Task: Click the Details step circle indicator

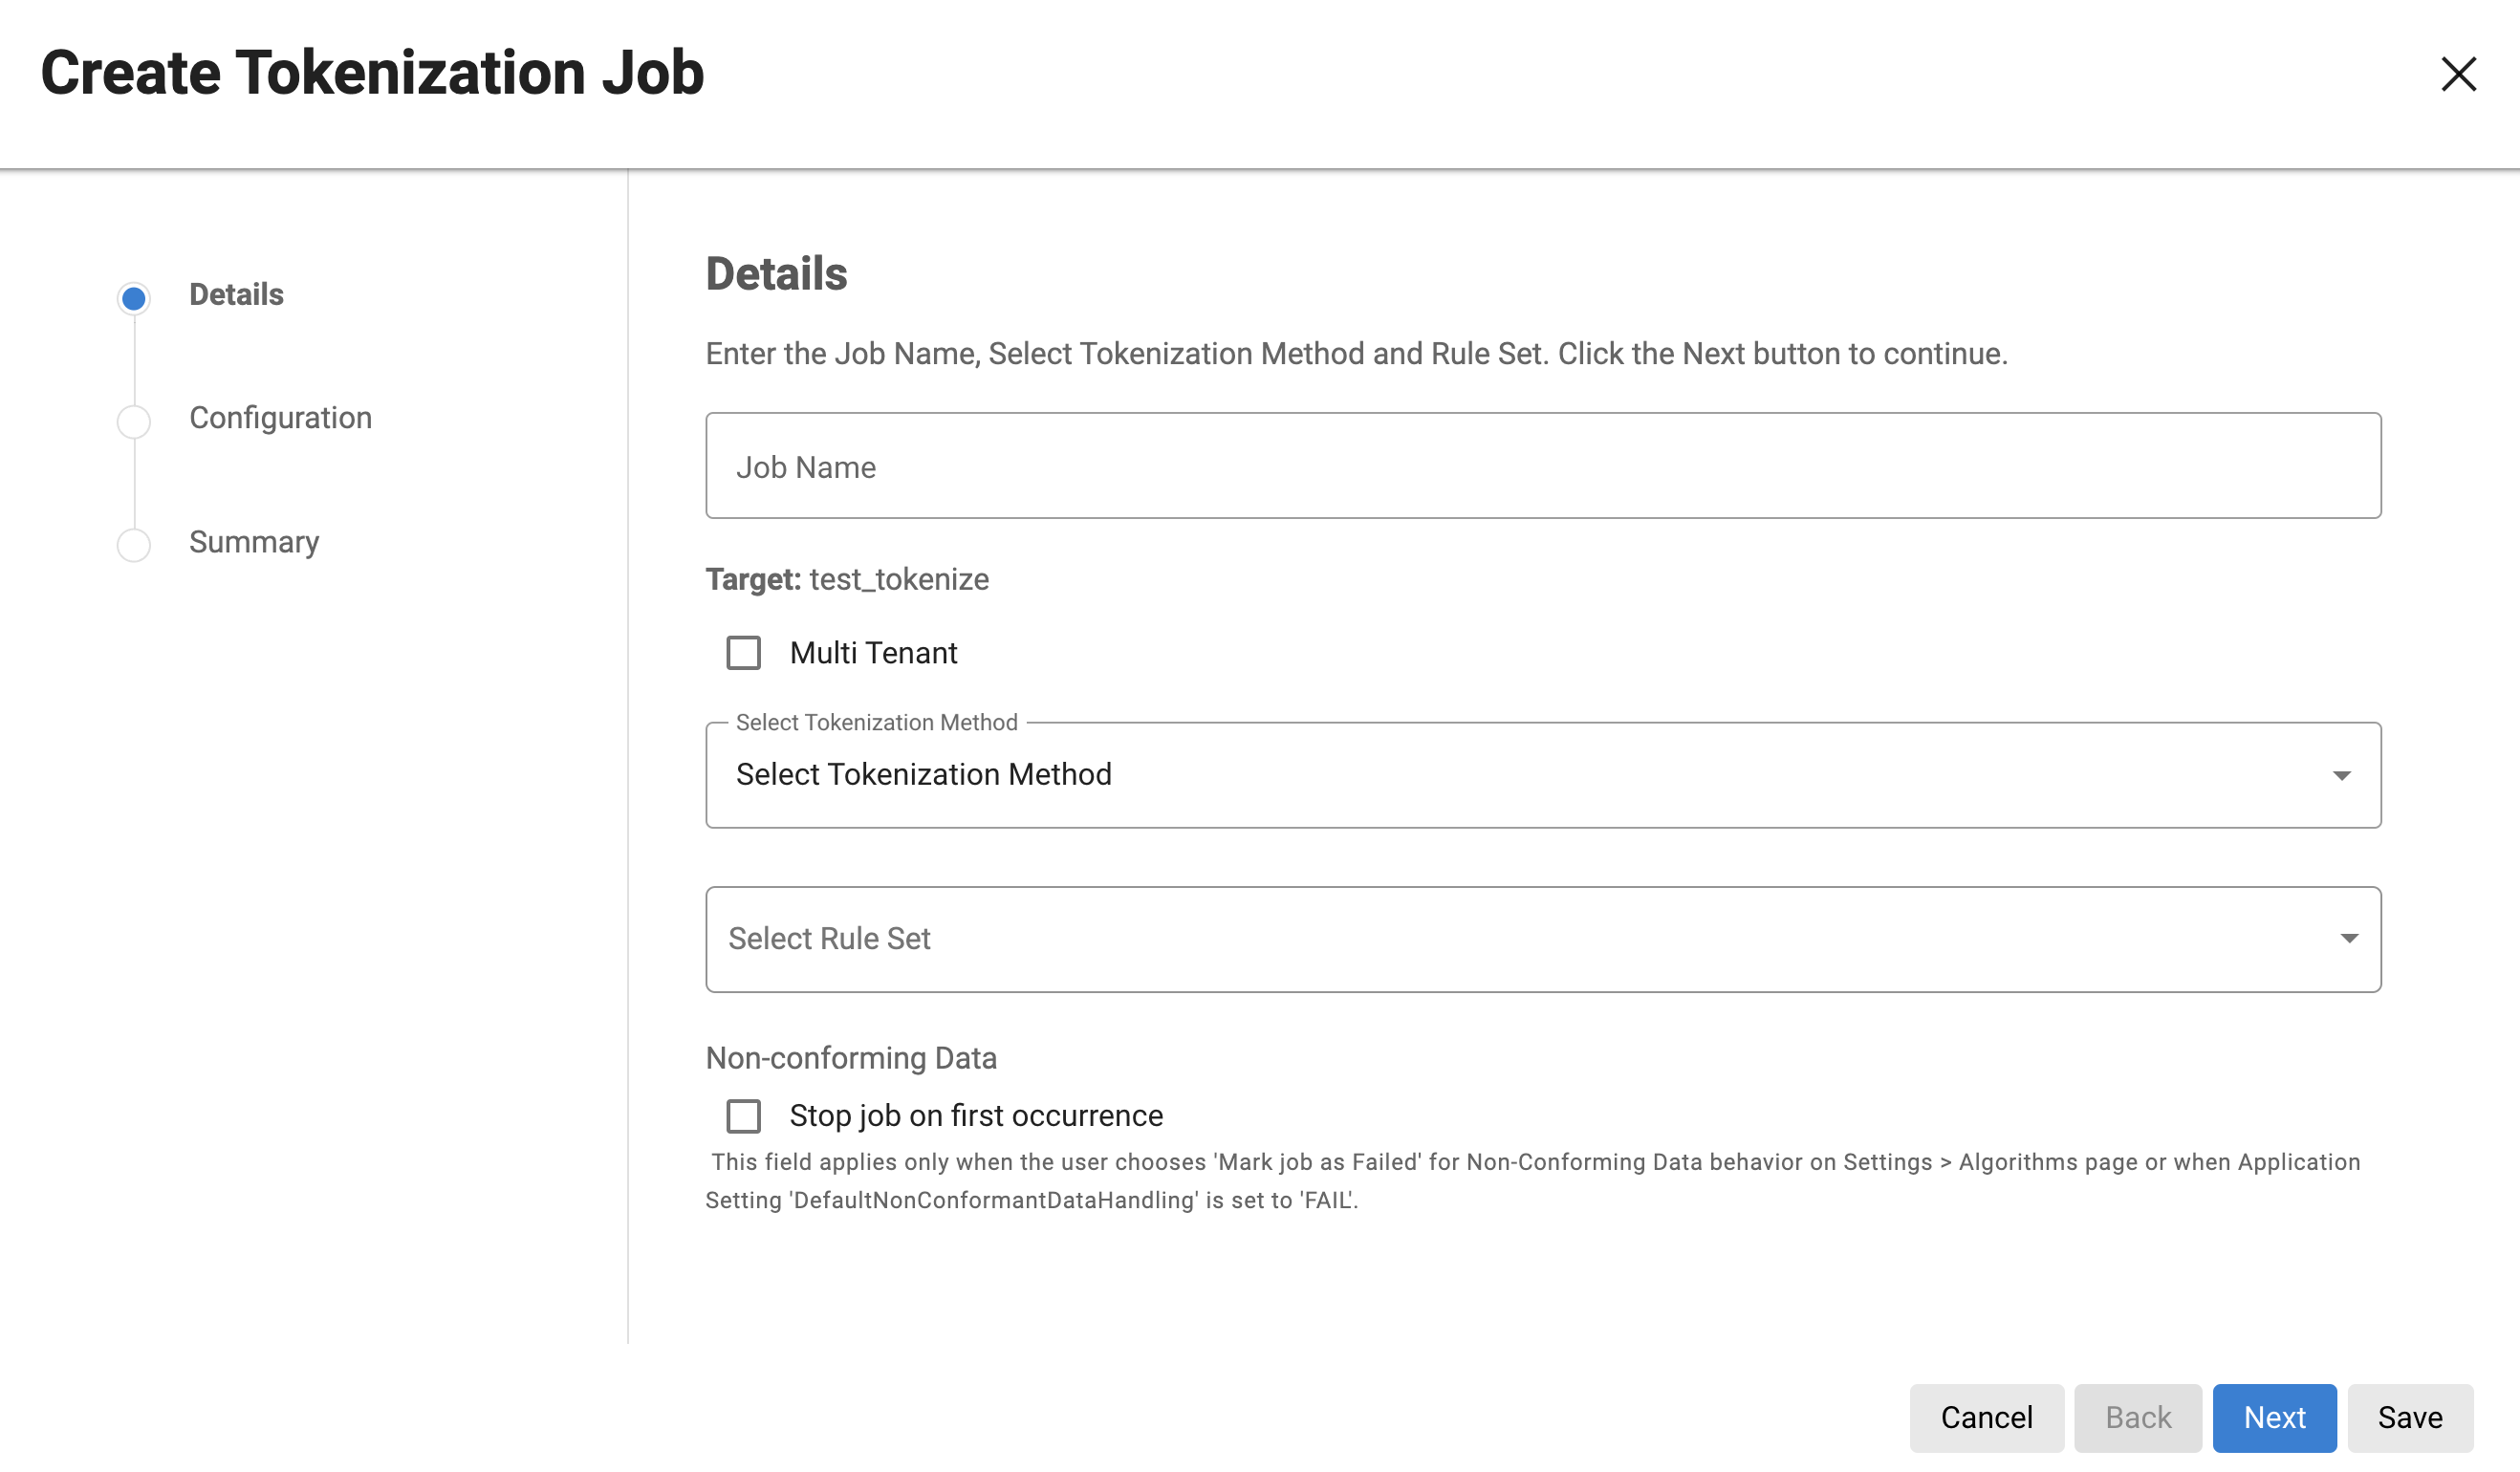Action: tap(134, 298)
